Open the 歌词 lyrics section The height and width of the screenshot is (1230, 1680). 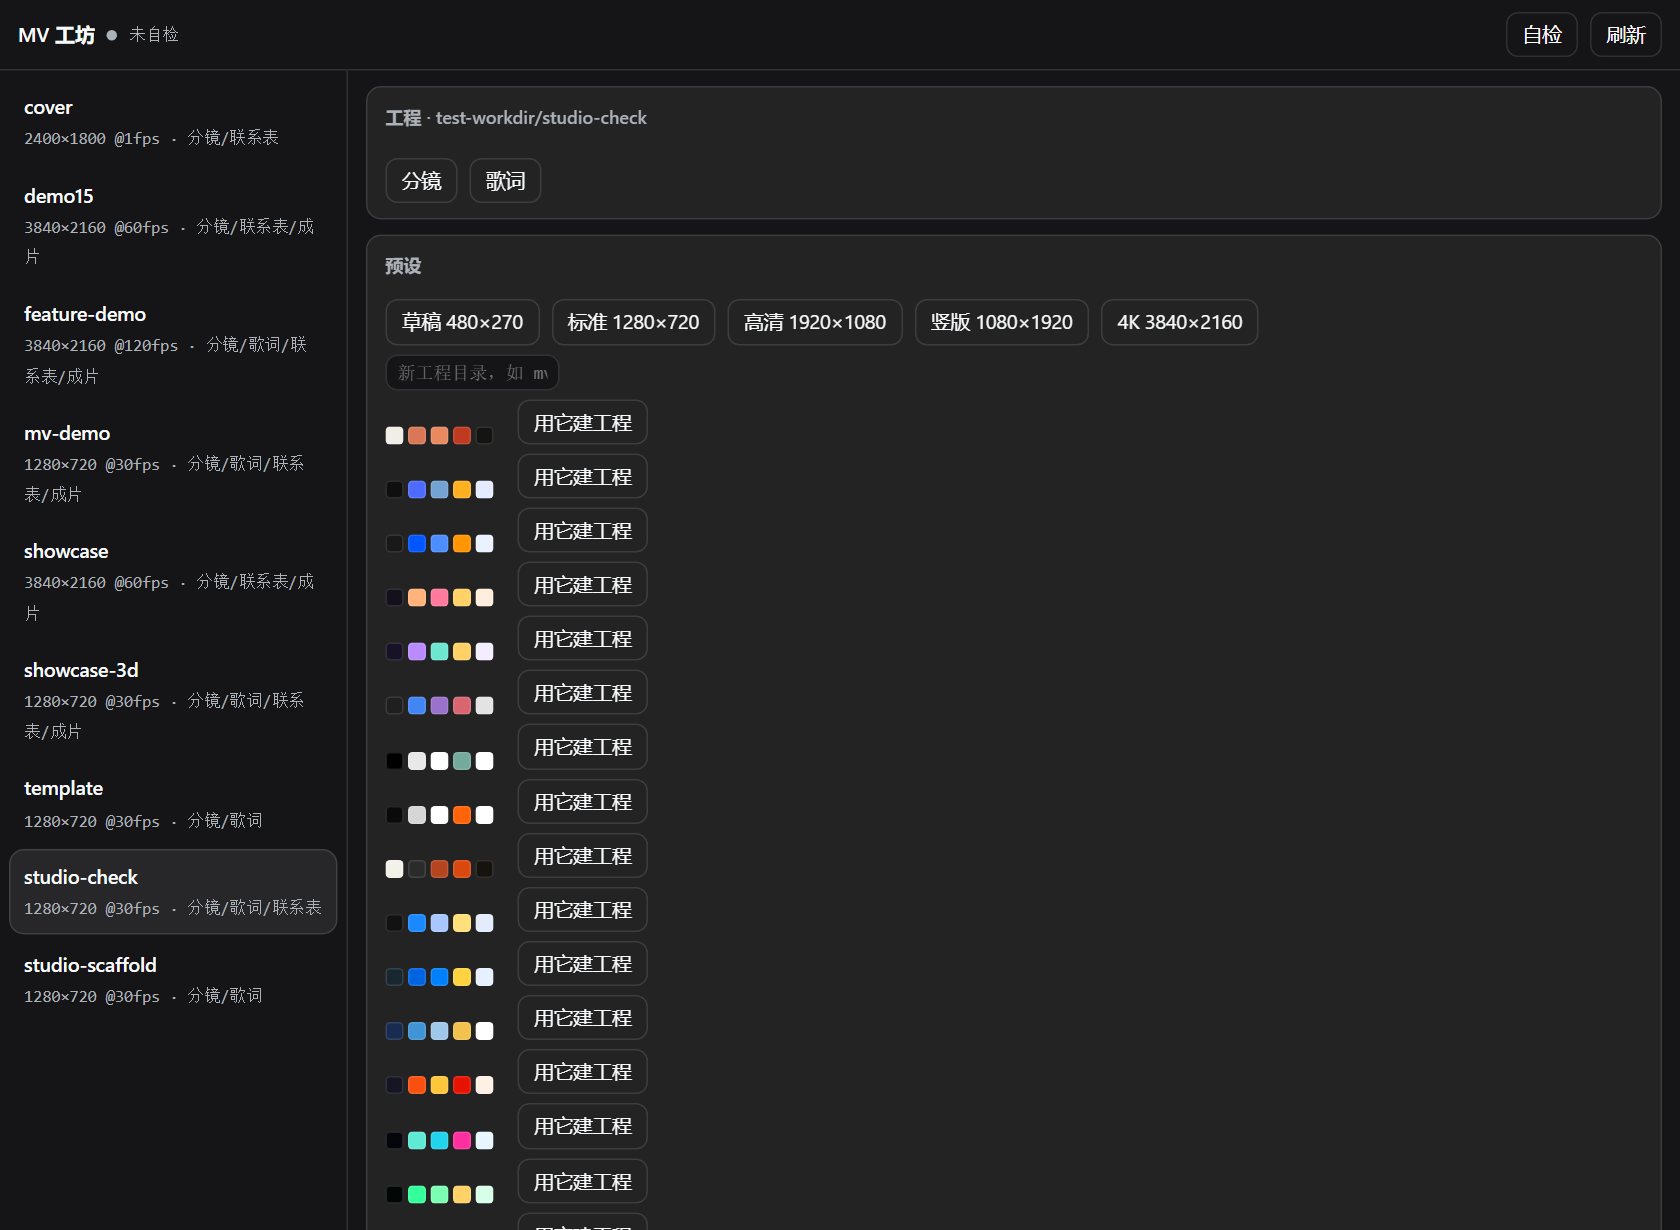(x=505, y=181)
